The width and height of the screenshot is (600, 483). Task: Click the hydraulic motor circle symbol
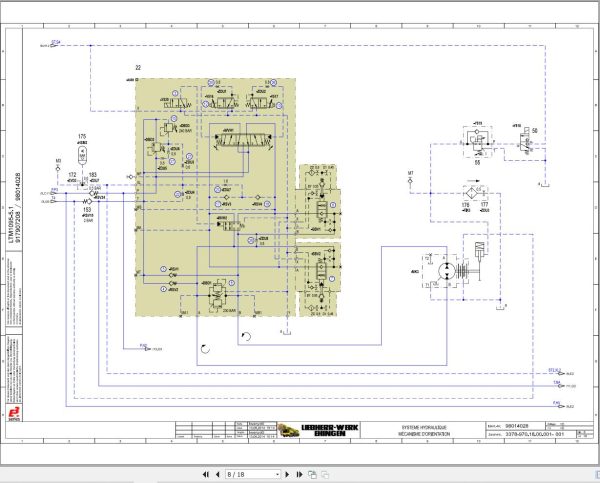447,271
